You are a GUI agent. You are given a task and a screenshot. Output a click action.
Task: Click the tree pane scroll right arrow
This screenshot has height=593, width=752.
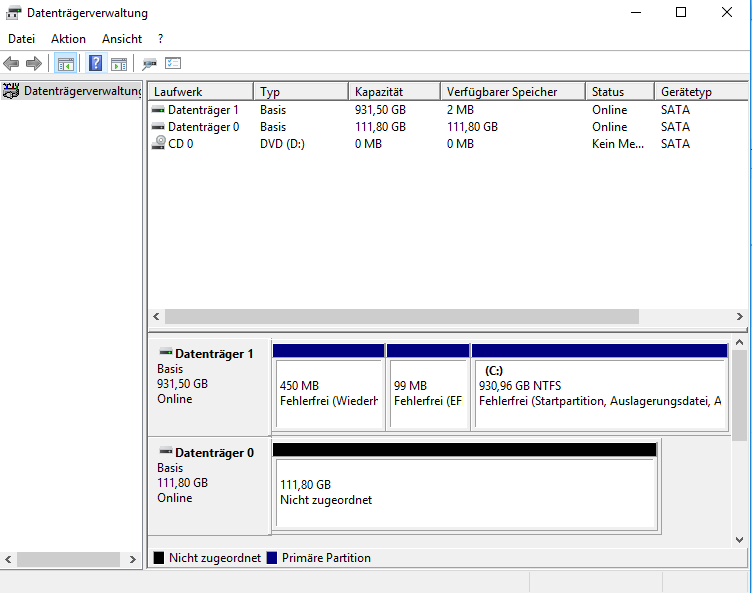coord(133,559)
